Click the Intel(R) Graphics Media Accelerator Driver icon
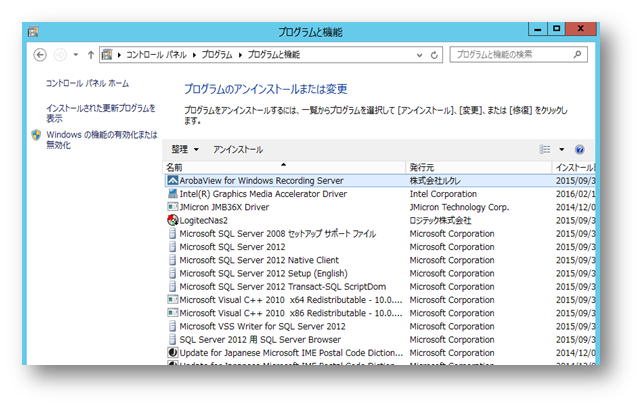Image resolution: width=642 pixels, height=407 pixels. 173,194
